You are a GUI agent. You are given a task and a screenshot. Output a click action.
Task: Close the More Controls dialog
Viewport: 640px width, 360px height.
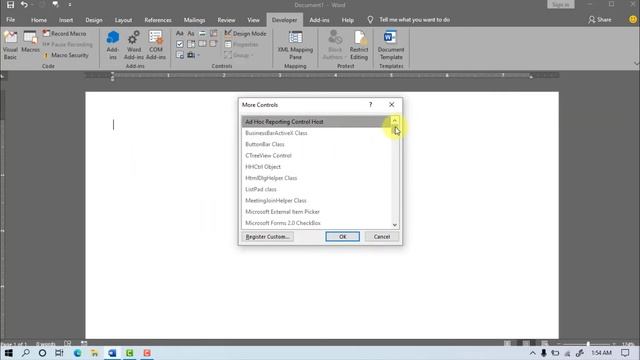tap(391, 104)
